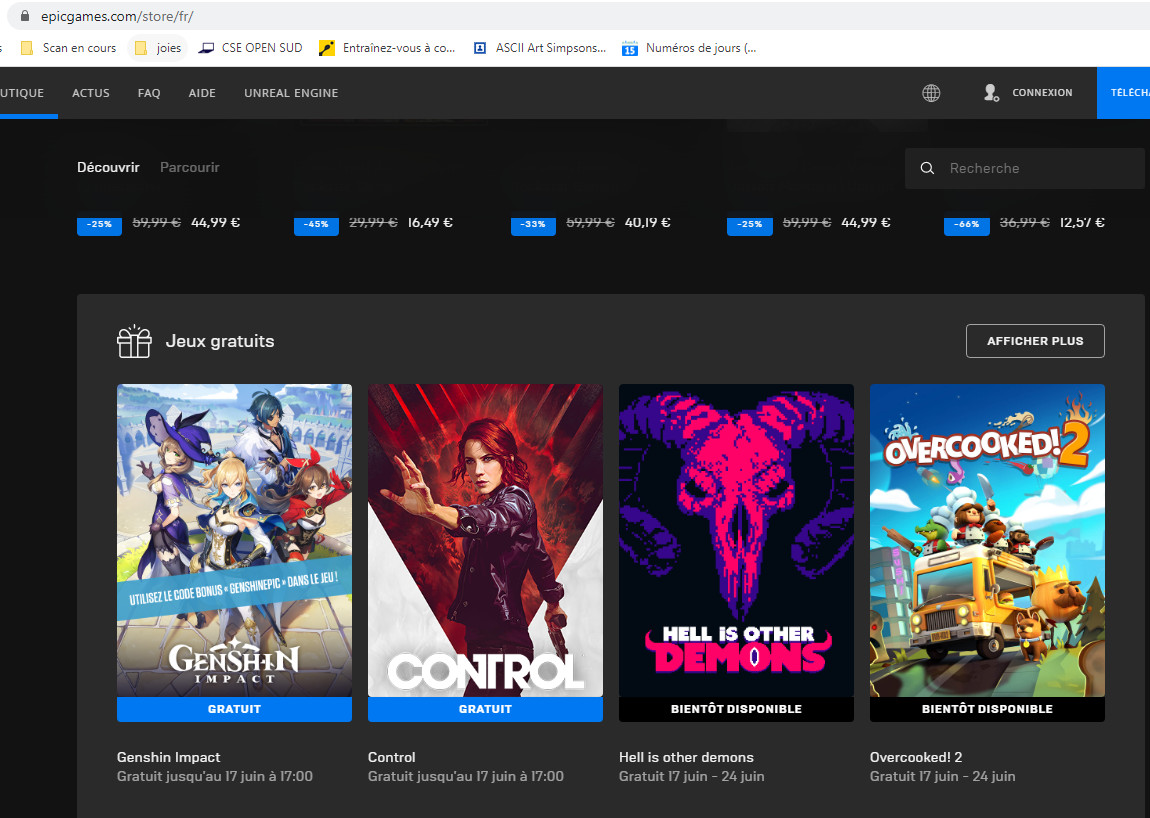
Task: Open the Entraînez-vous à co... bookmark
Action: coord(387,48)
